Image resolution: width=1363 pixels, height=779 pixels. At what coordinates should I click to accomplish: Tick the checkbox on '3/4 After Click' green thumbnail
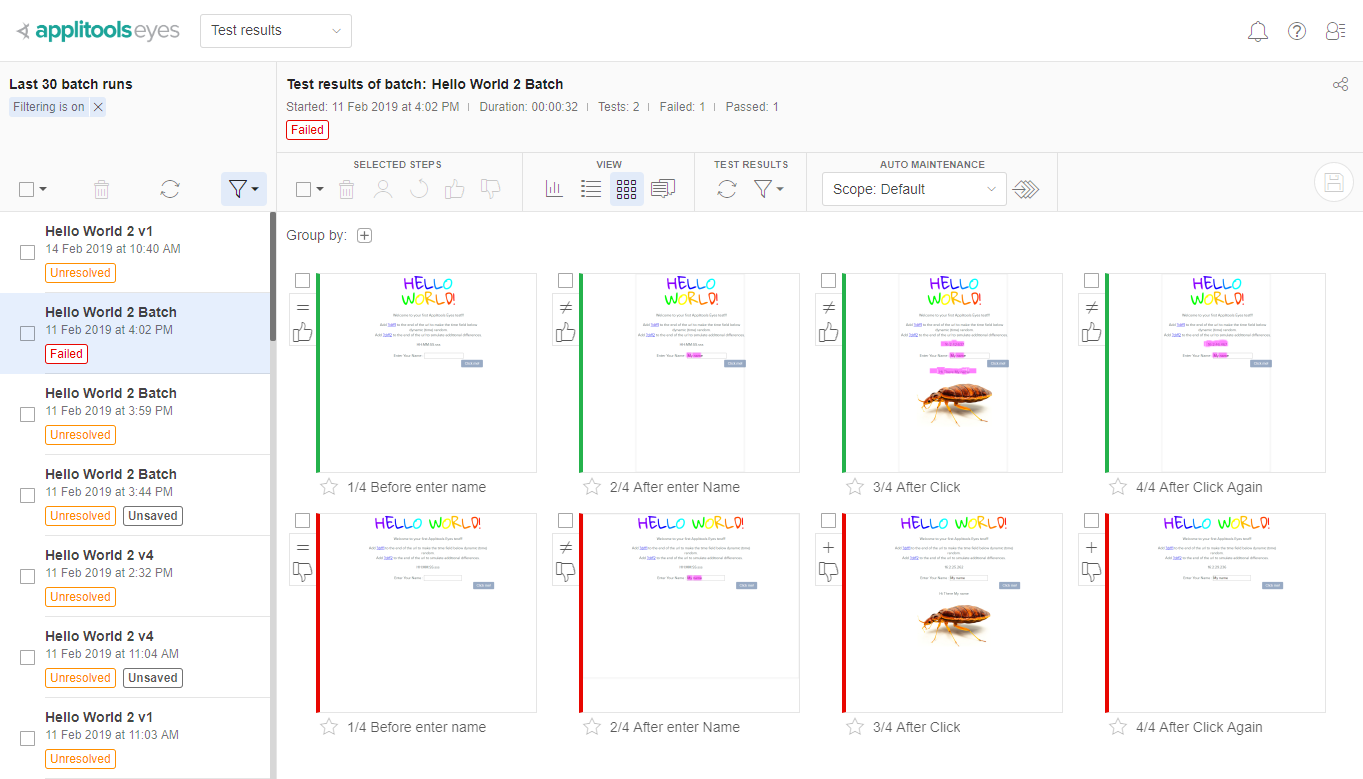(828, 281)
